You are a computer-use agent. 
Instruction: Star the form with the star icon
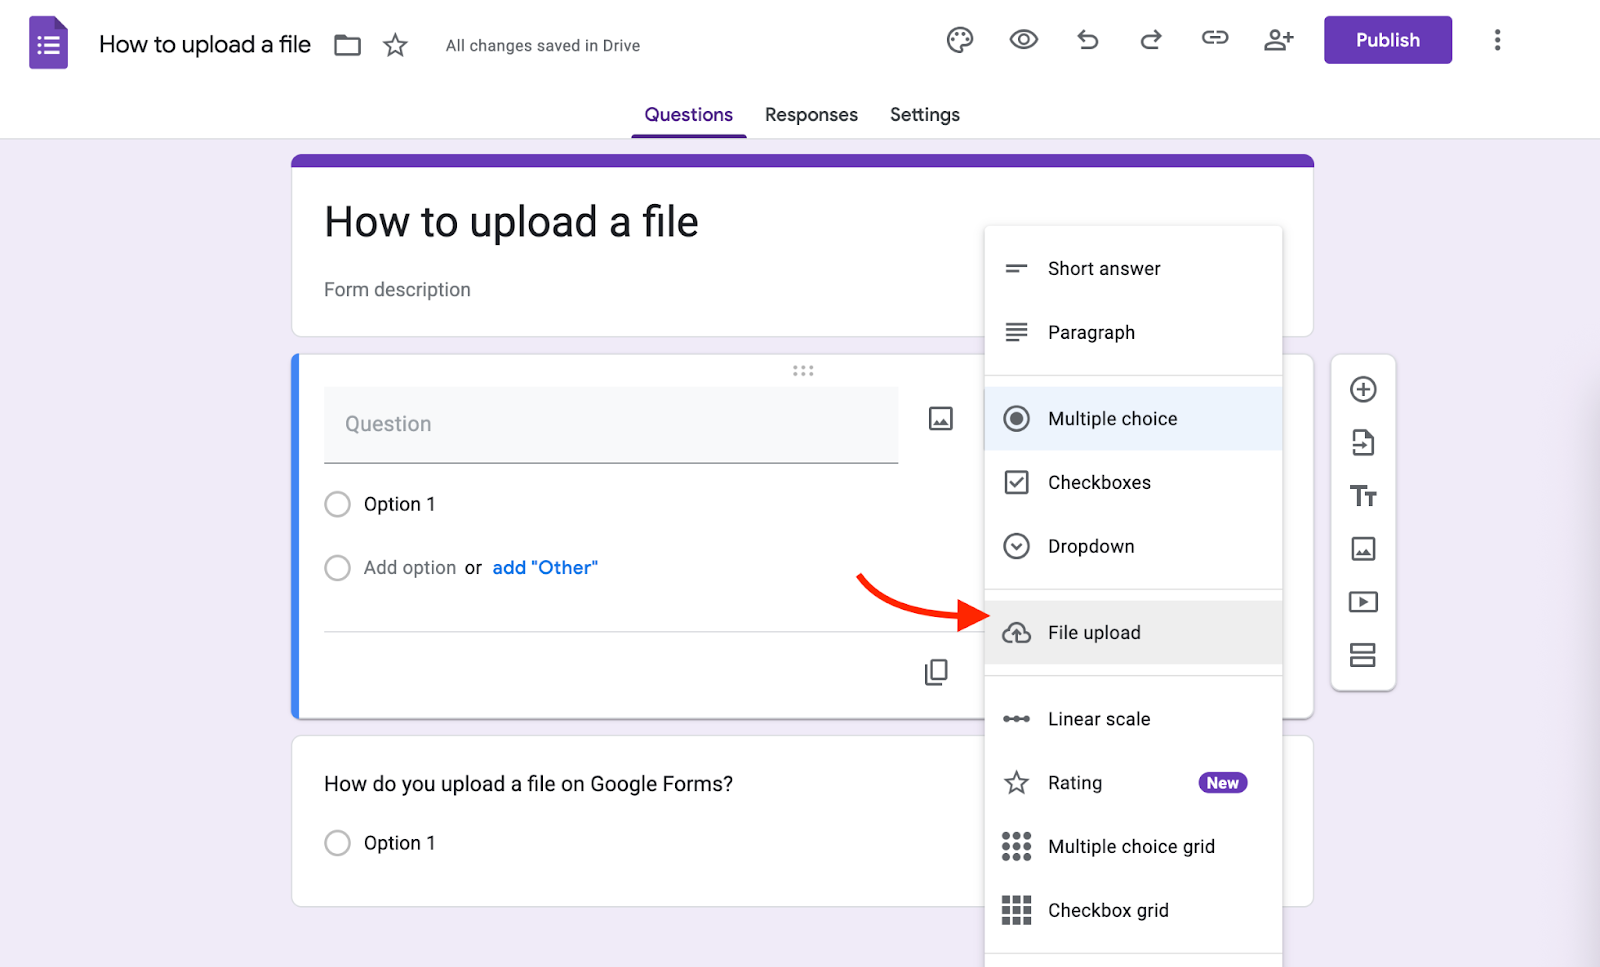[395, 45]
